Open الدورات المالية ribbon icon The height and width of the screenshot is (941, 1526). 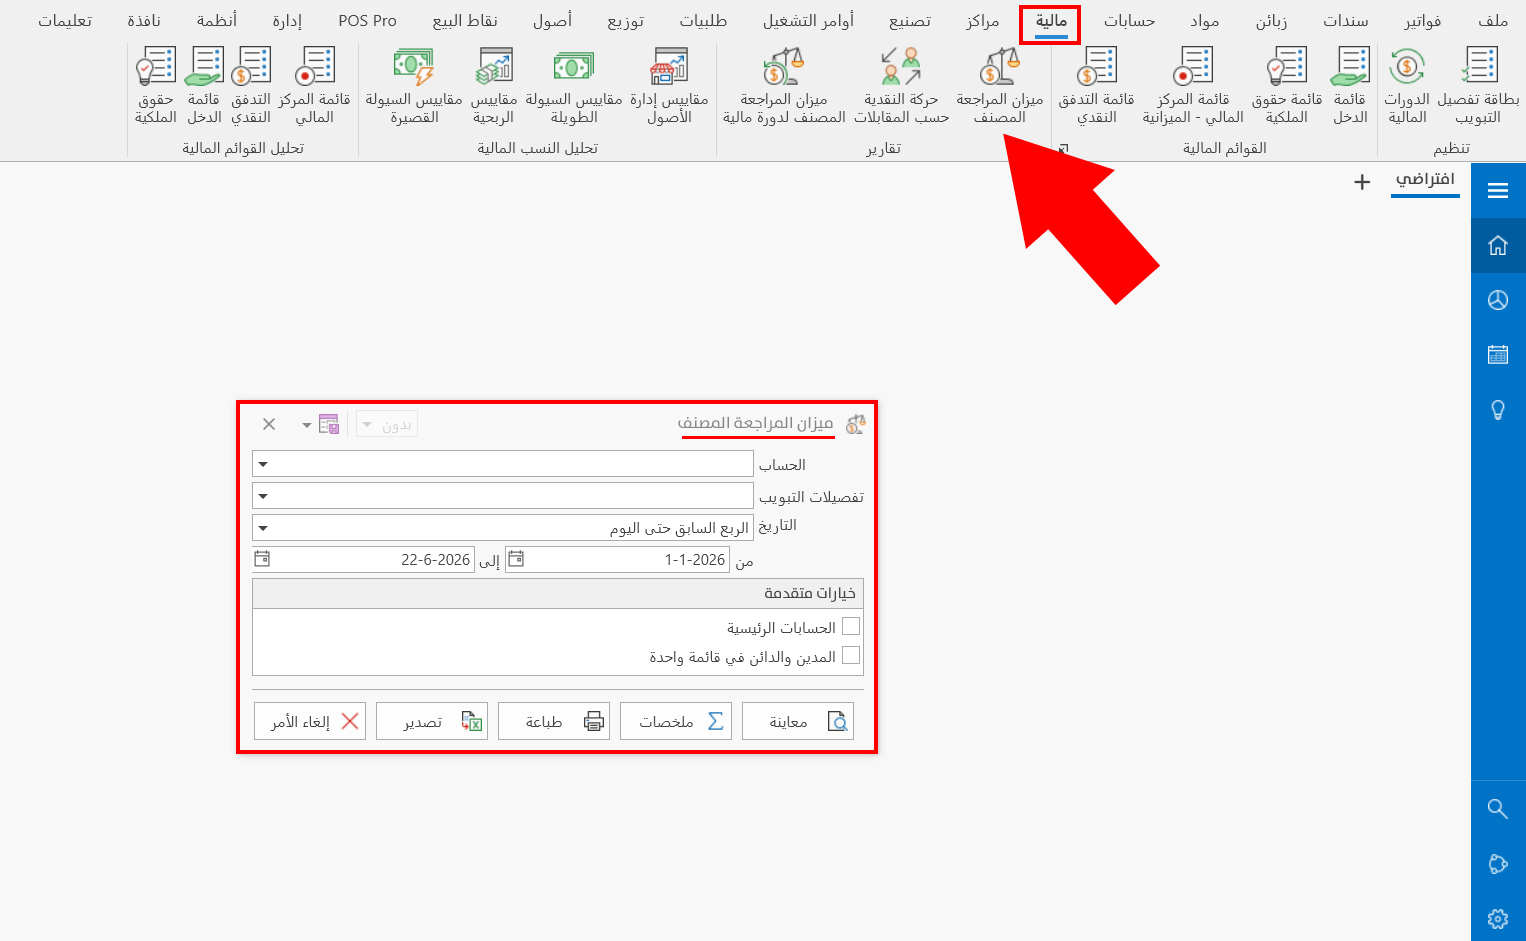[x=1407, y=86]
